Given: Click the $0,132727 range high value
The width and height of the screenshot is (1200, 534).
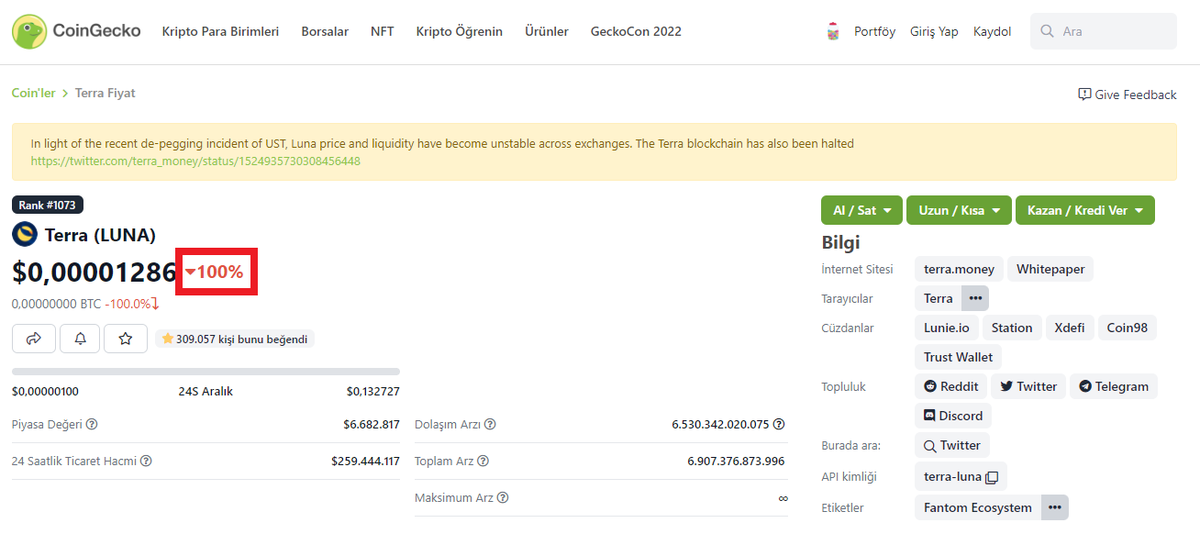Looking at the screenshot, I should pyautogui.click(x=373, y=391).
